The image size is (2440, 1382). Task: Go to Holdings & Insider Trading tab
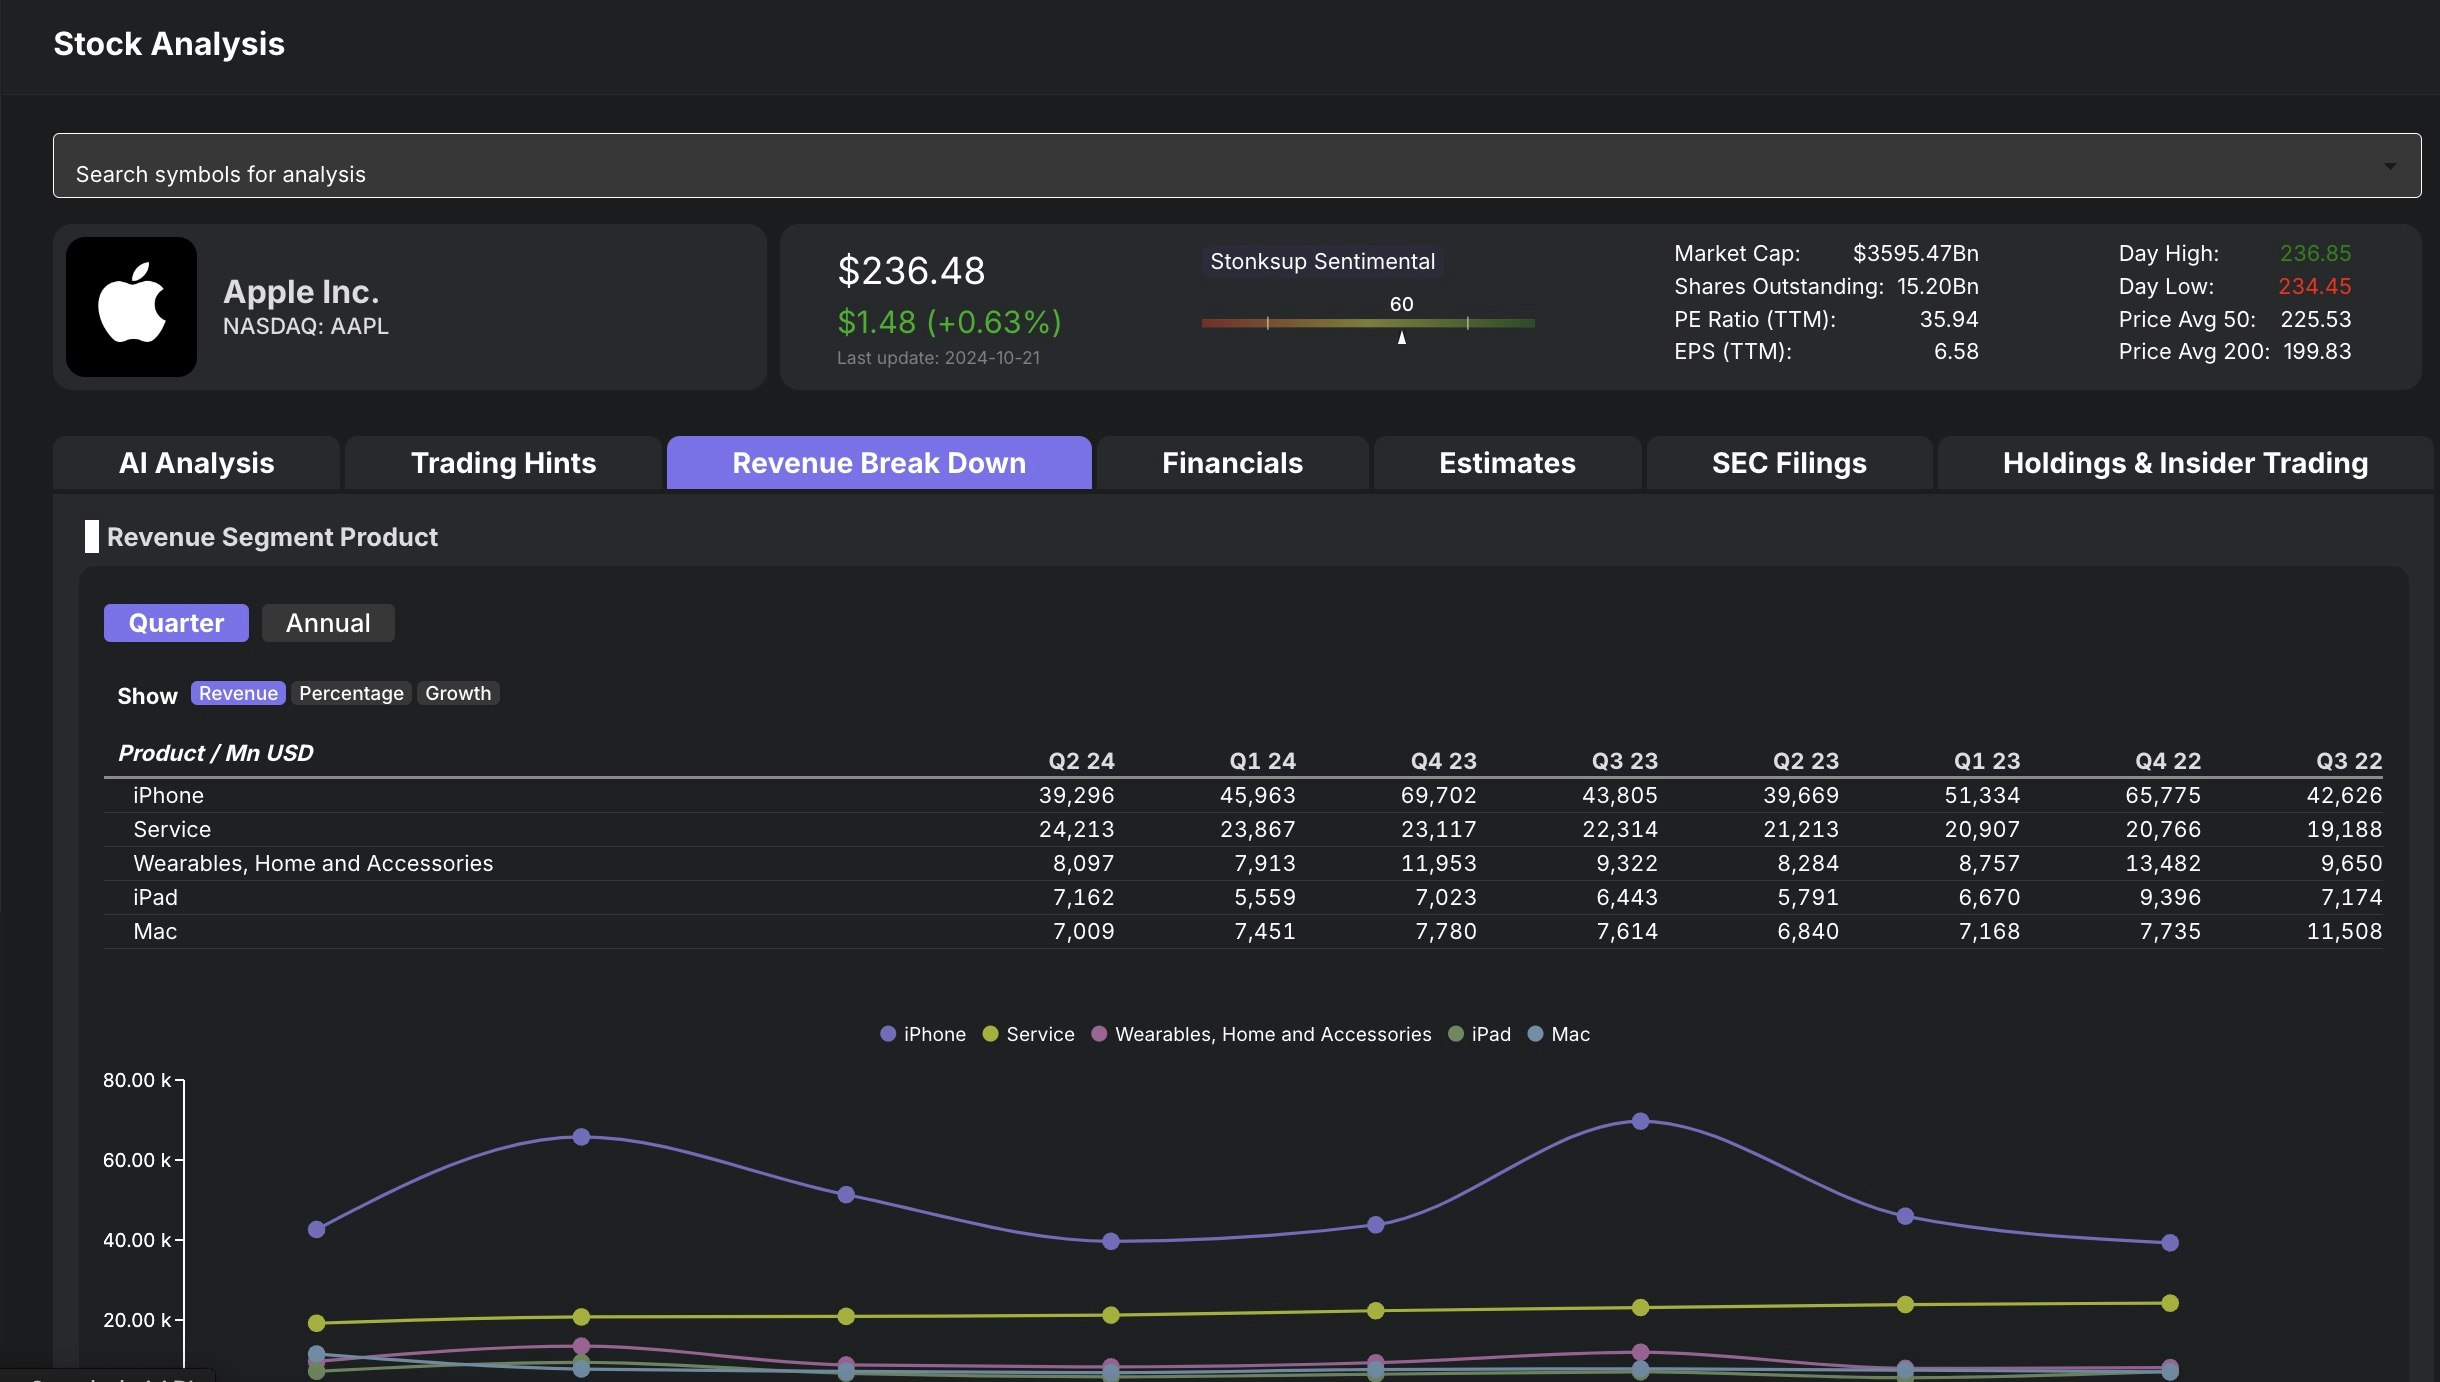[x=2185, y=463]
